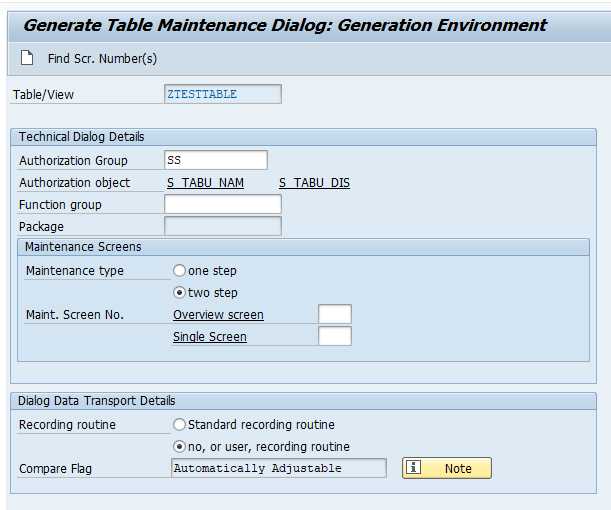Click Find Scr. Number(s) toolbar button
The image size is (611, 510).
coord(102,58)
